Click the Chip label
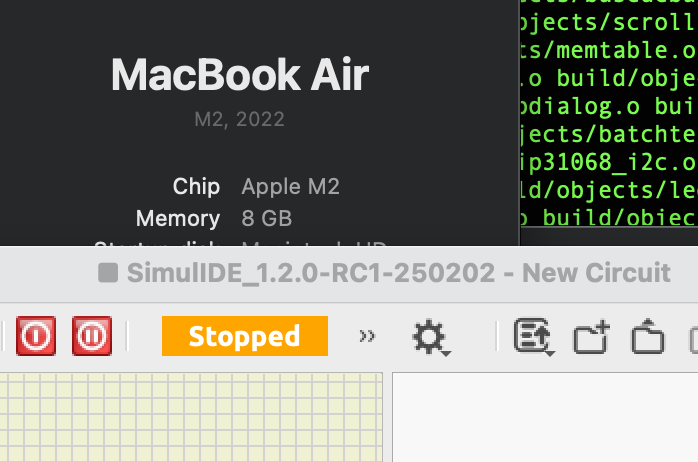The image size is (698, 462). point(196,186)
